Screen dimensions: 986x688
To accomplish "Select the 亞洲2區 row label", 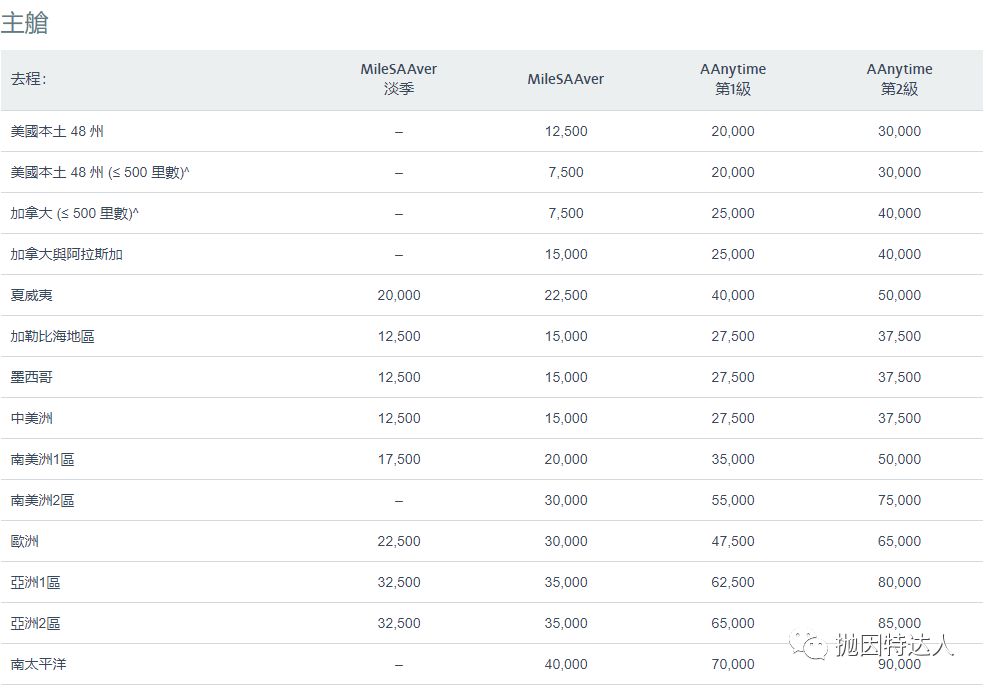I will click(x=35, y=623).
